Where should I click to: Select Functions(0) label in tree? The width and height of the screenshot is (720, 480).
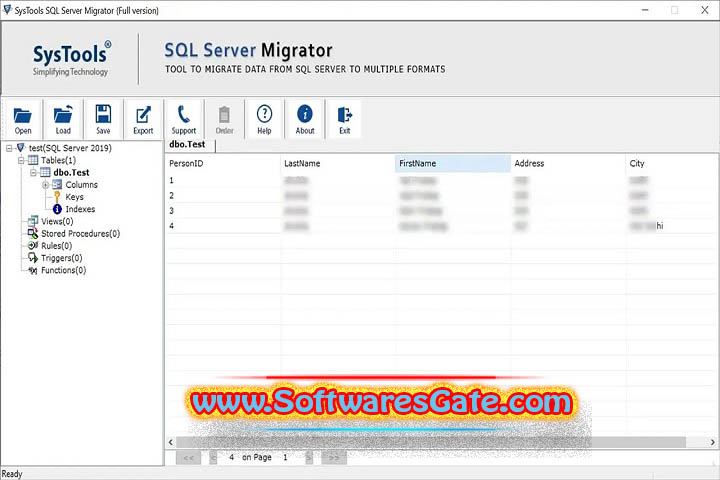[x=63, y=270]
